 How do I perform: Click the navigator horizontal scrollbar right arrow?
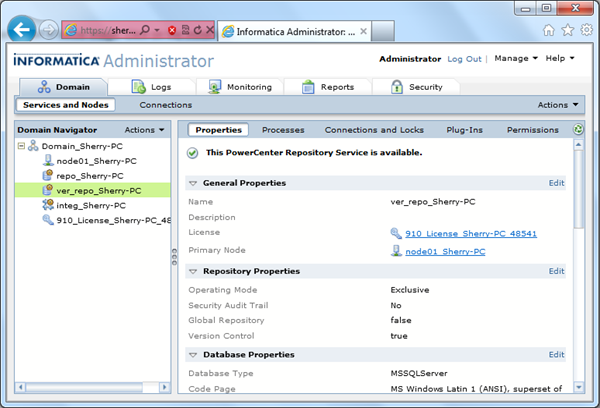[165, 387]
